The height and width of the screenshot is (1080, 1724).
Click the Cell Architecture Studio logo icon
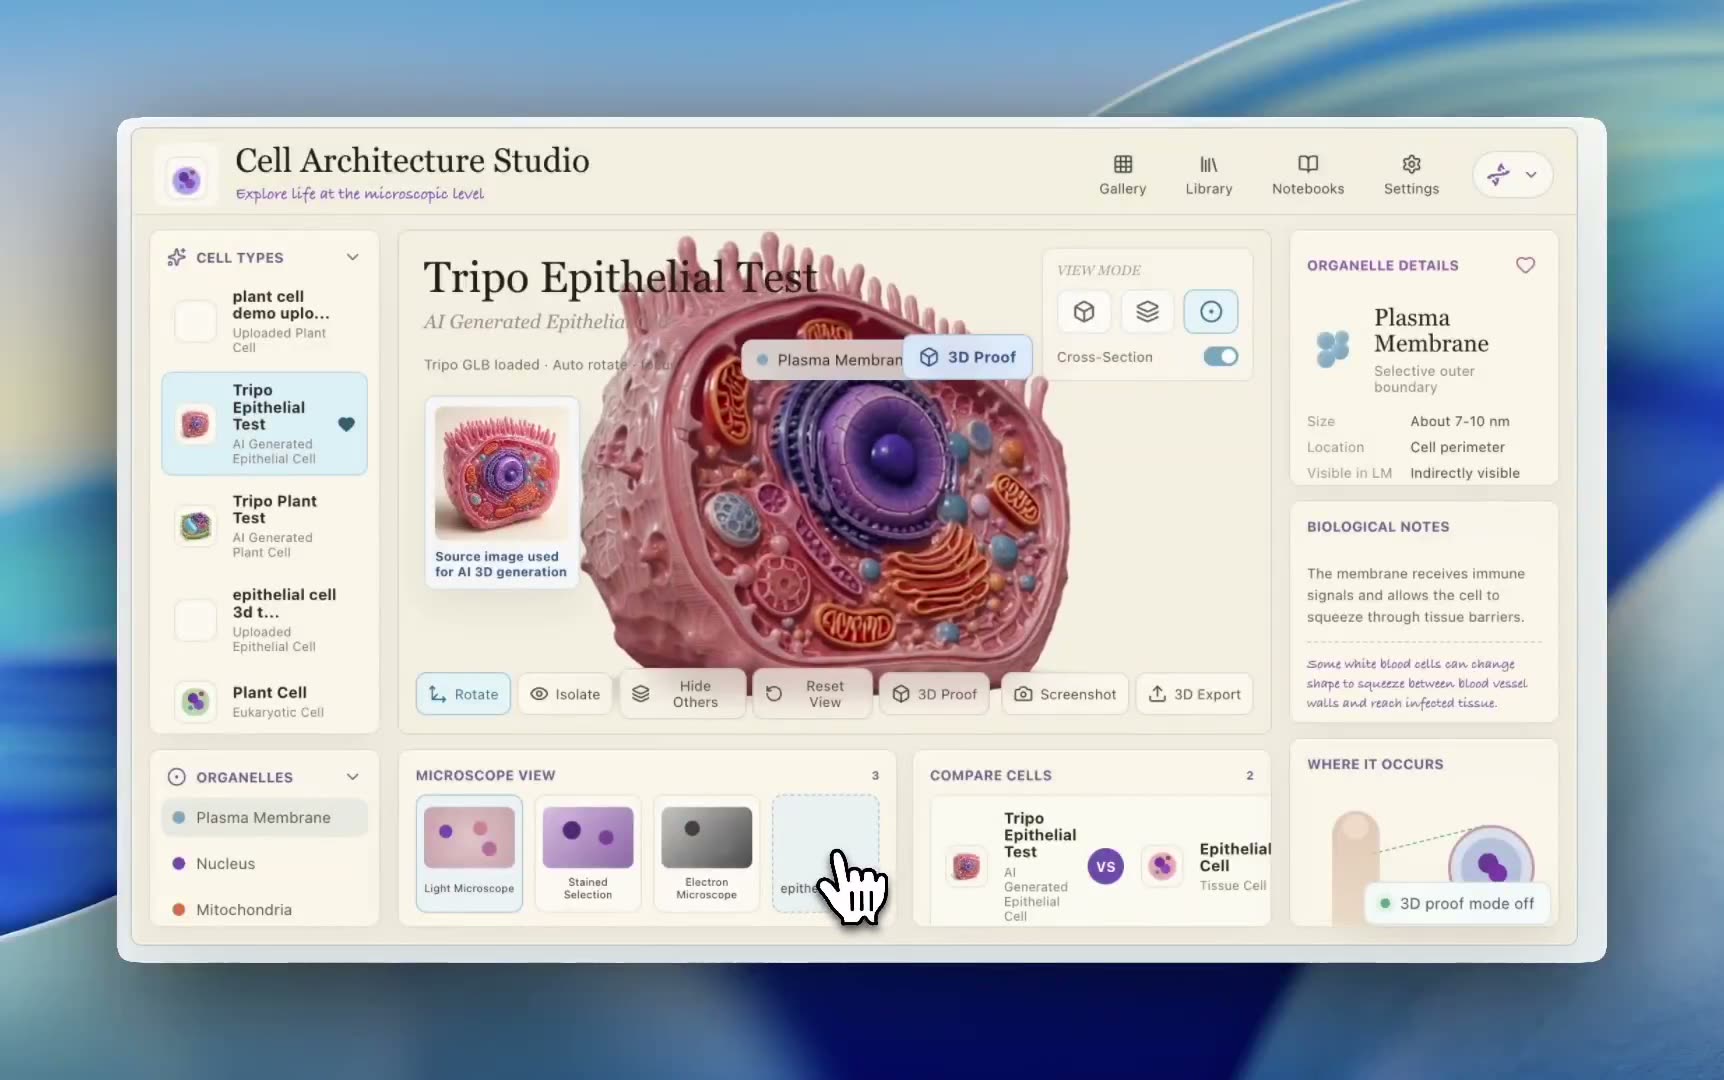pos(187,179)
